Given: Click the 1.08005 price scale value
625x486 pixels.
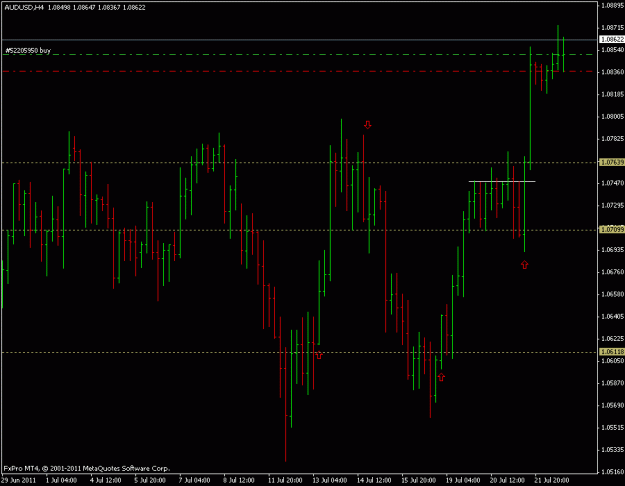Looking at the screenshot, I should pos(612,116).
